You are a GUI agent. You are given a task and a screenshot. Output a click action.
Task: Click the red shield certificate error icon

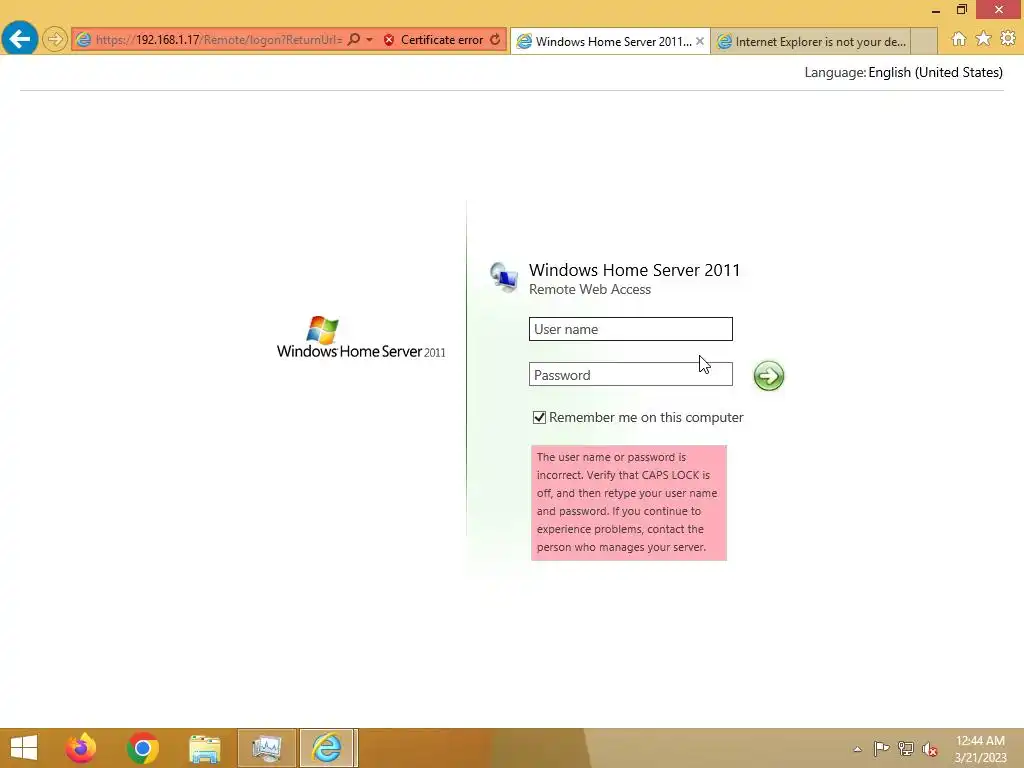pos(389,40)
